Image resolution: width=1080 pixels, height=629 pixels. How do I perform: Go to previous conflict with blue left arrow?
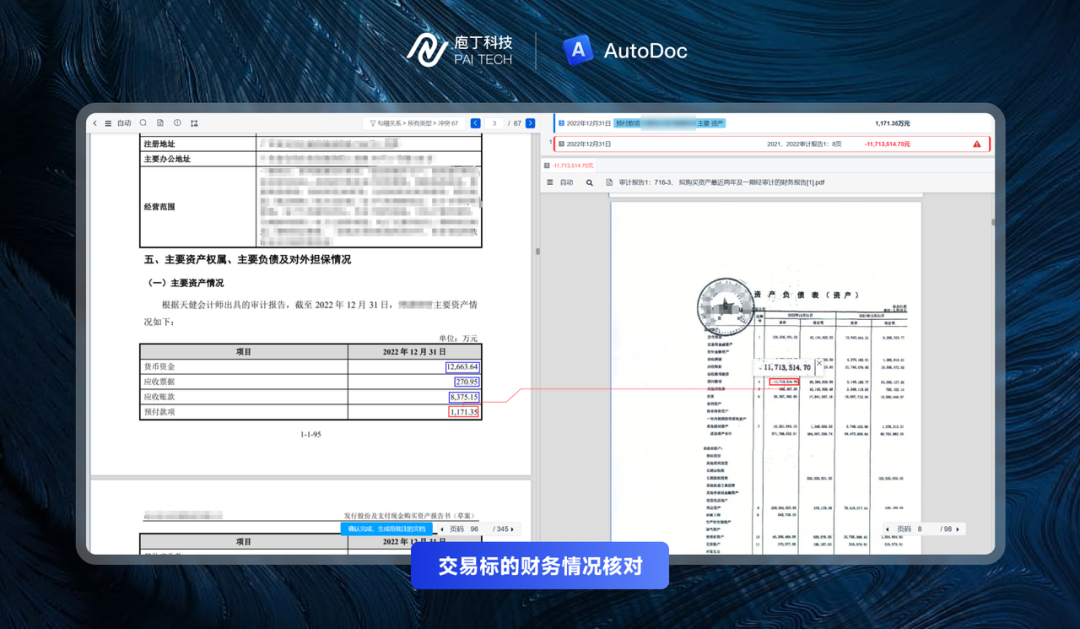point(475,123)
